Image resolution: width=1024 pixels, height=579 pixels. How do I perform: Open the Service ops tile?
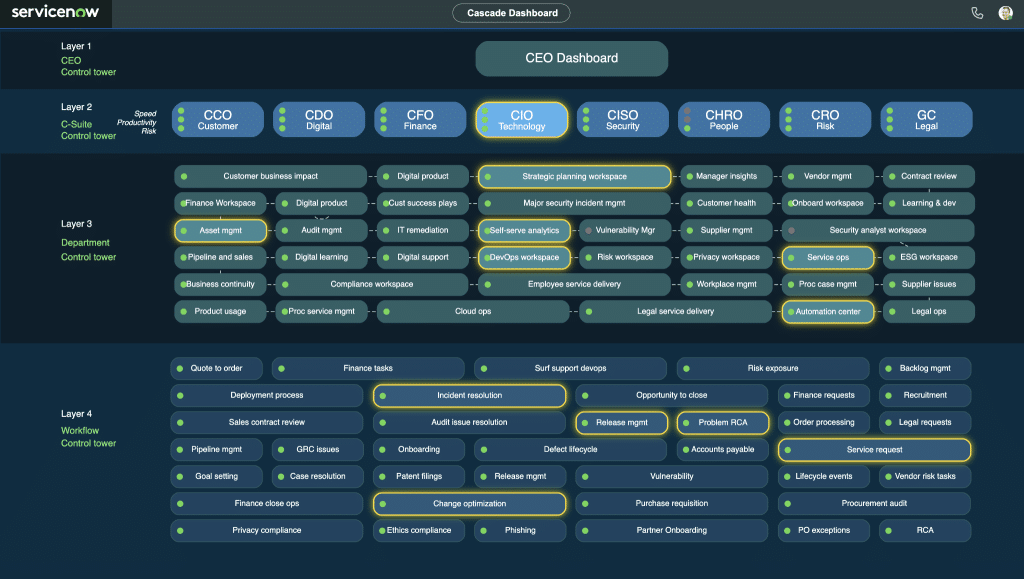(827, 257)
